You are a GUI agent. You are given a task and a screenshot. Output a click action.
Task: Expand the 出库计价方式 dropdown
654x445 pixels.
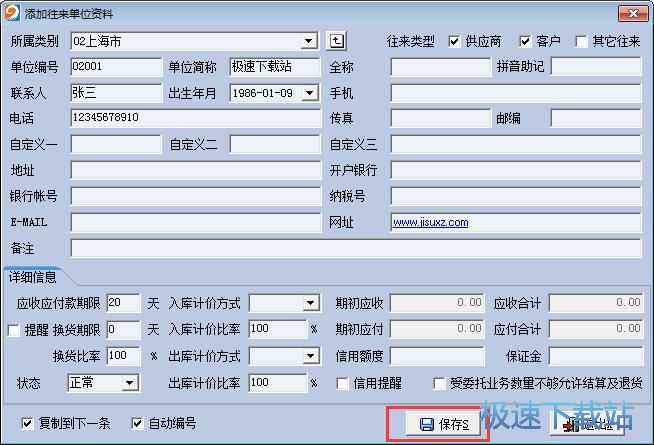pos(311,356)
